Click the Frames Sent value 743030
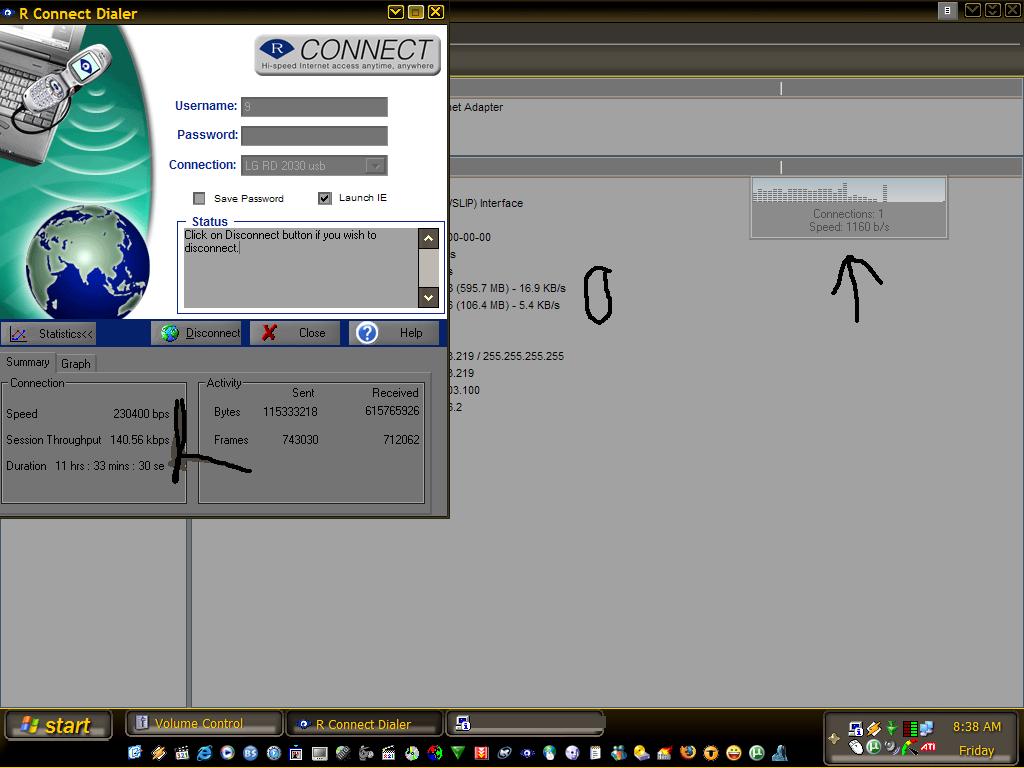This screenshot has width=1024, height=768. point(300,440)
